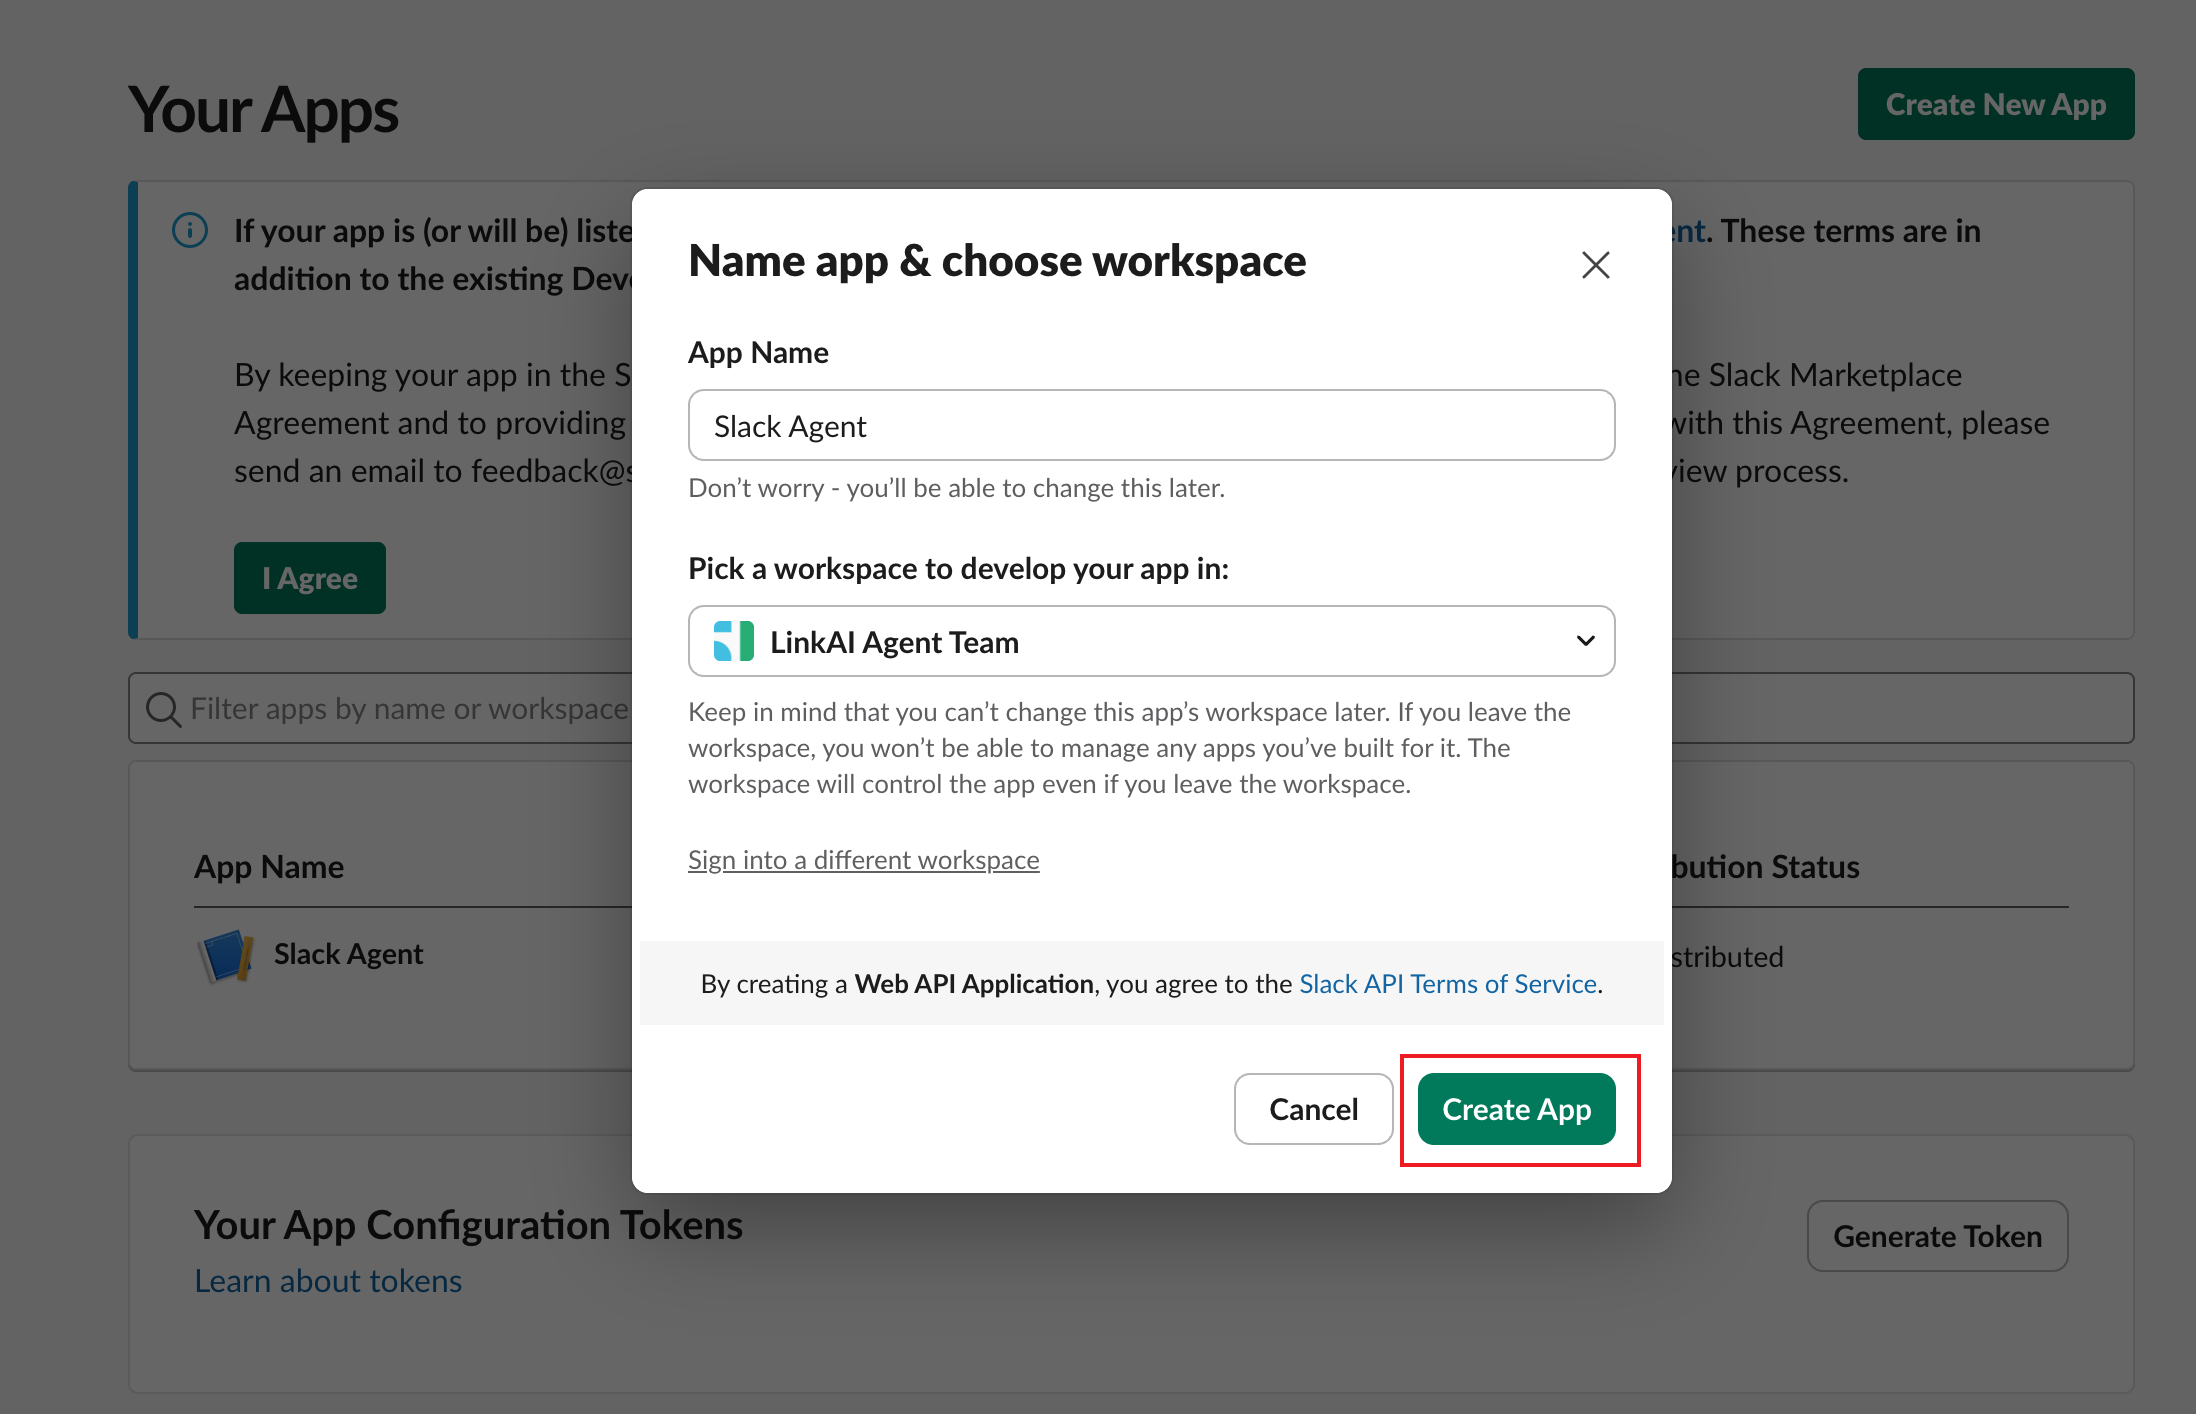The height and width of the screenshot is (1414, 2196).
Task: Click Create New App on Your Apps page
Action: (x=1995, y=104)
